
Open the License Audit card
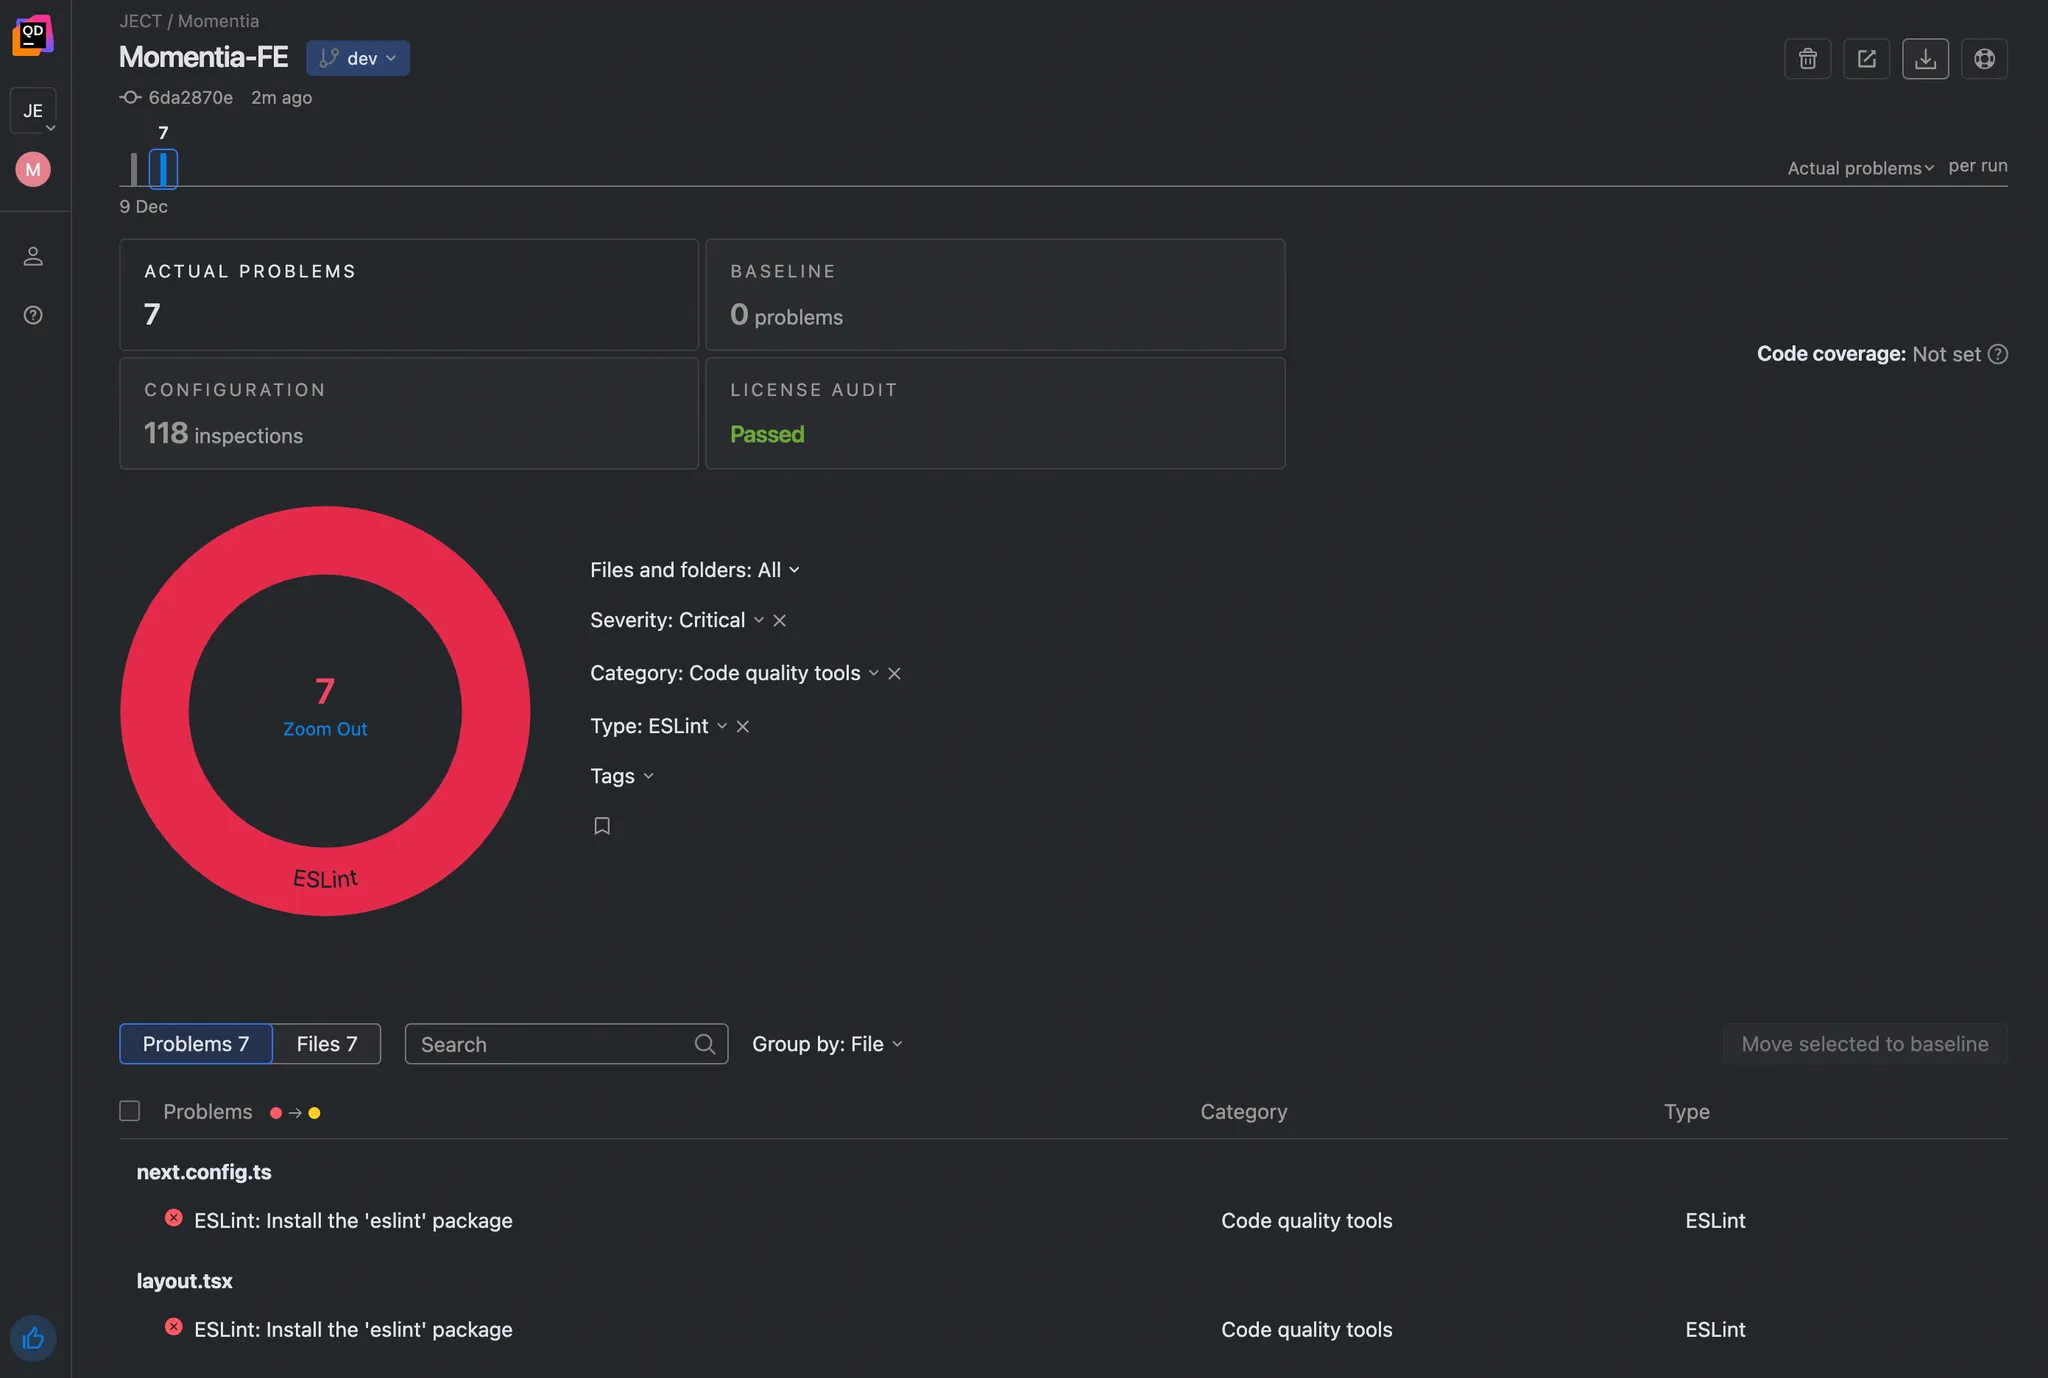click(x=995, y=413)
